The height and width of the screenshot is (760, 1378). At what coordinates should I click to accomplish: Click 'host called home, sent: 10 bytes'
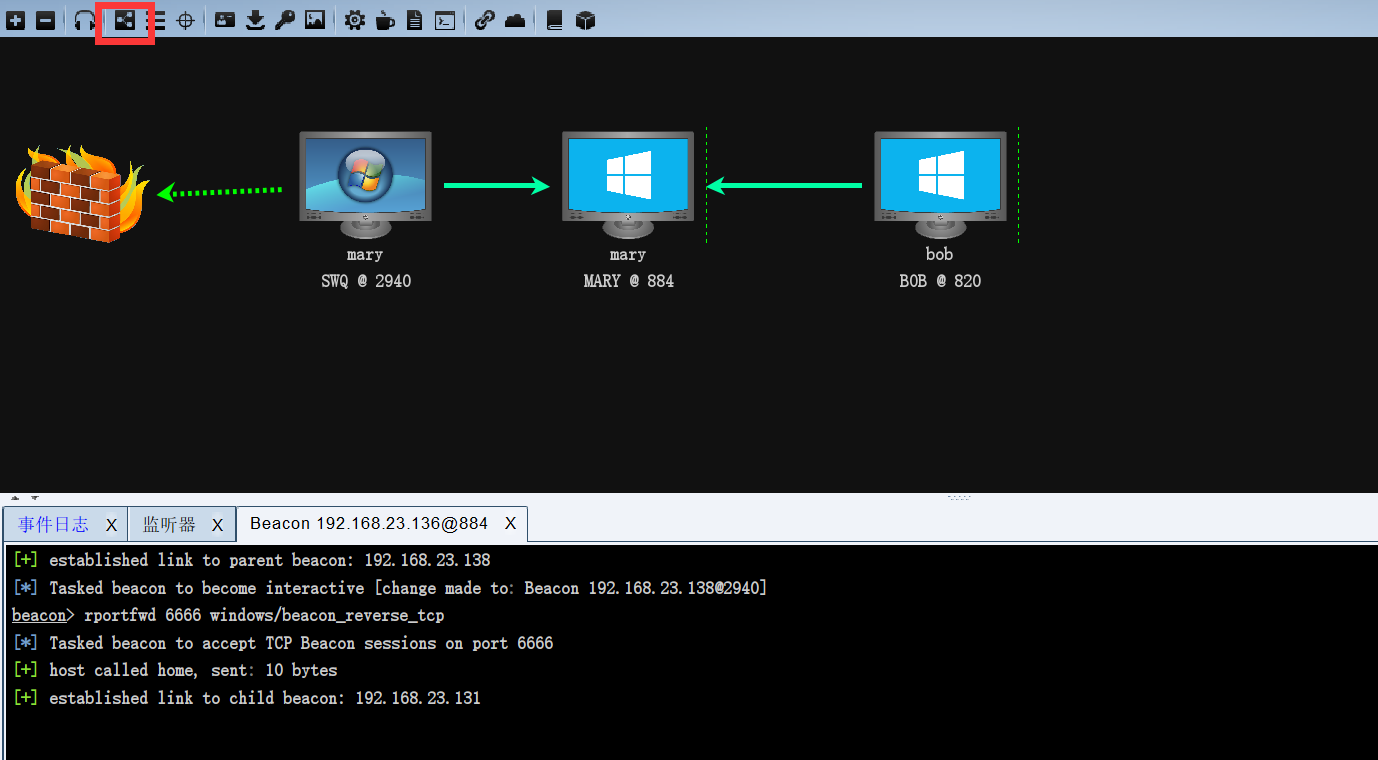(193, 670)
